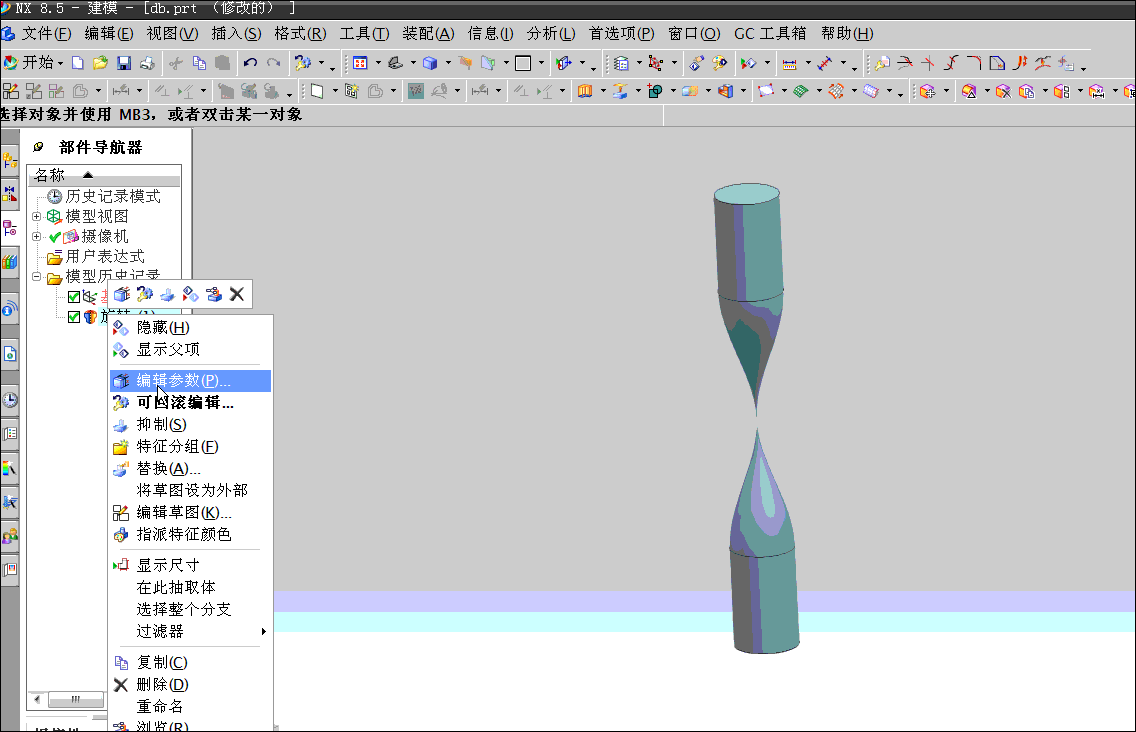Image resolution: width=1136 pixels, height=732 pixels.
Task: Sort by the 名称 column header
Action: pos(104,175)
